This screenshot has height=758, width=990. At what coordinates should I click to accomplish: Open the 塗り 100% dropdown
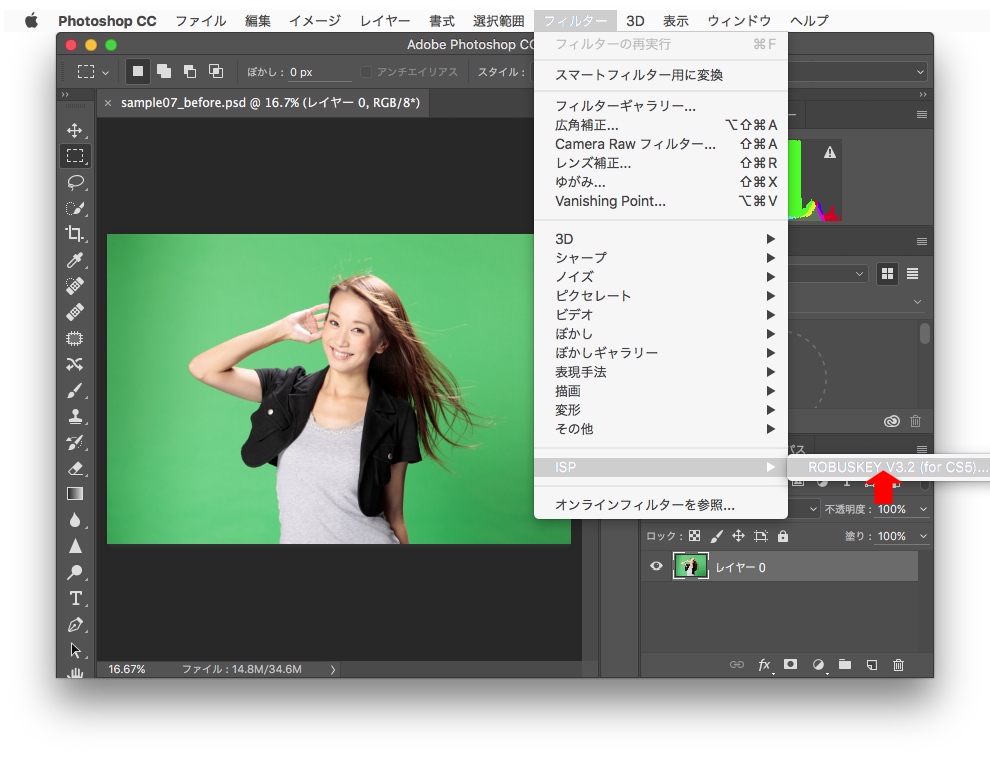(923, 536)
